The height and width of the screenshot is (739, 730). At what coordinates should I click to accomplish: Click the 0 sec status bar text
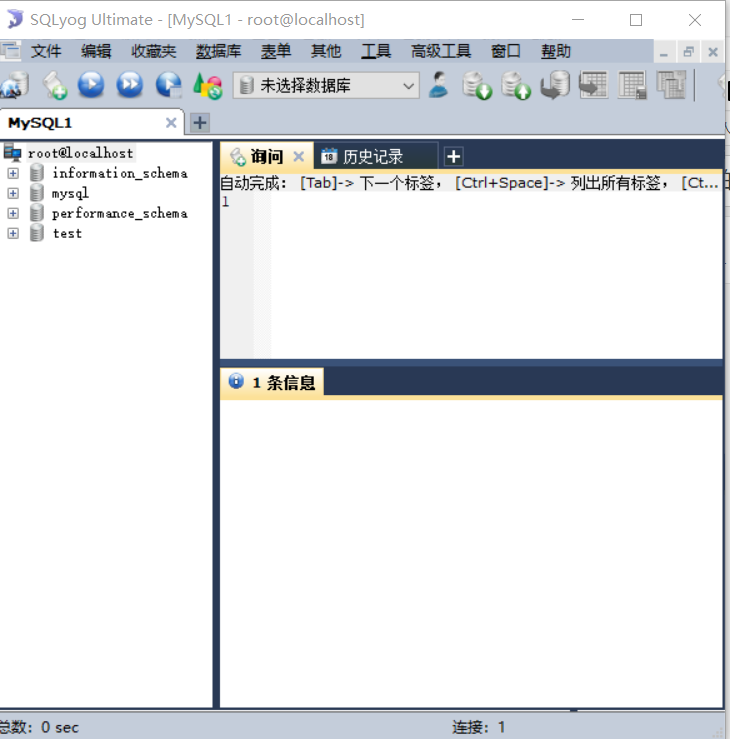(x=60, y=727)
